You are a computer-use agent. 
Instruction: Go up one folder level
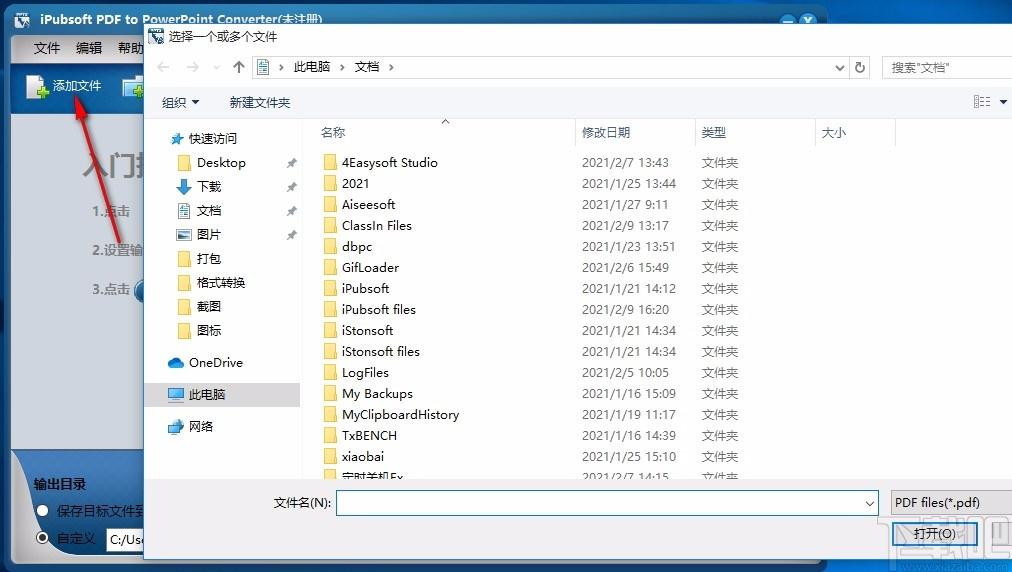pyautogui.click(x=239, y=67)
